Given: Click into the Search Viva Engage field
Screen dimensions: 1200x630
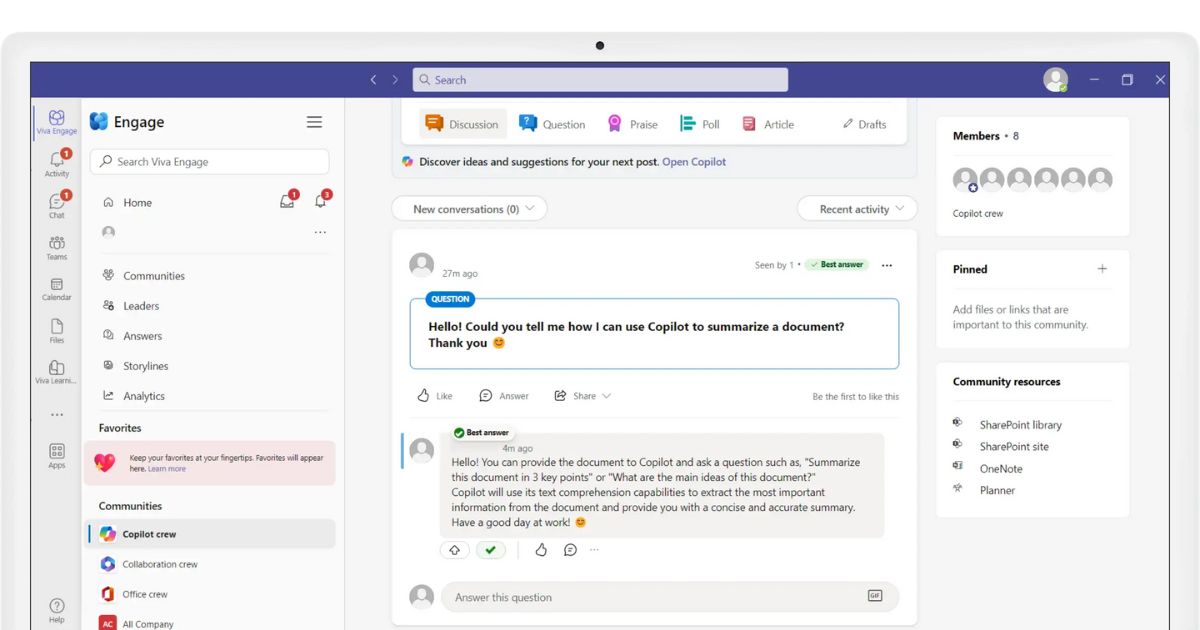Looking at the screenshot, I should (210, 162).
